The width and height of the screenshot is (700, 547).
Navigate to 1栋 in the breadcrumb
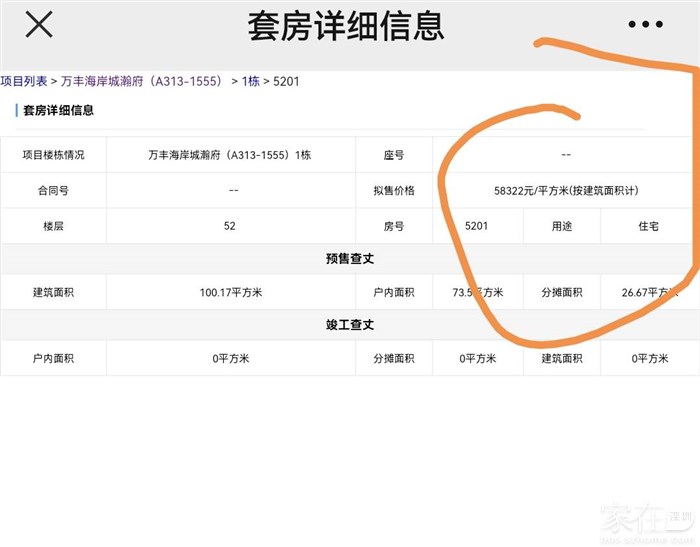click(x=251, y=81)
